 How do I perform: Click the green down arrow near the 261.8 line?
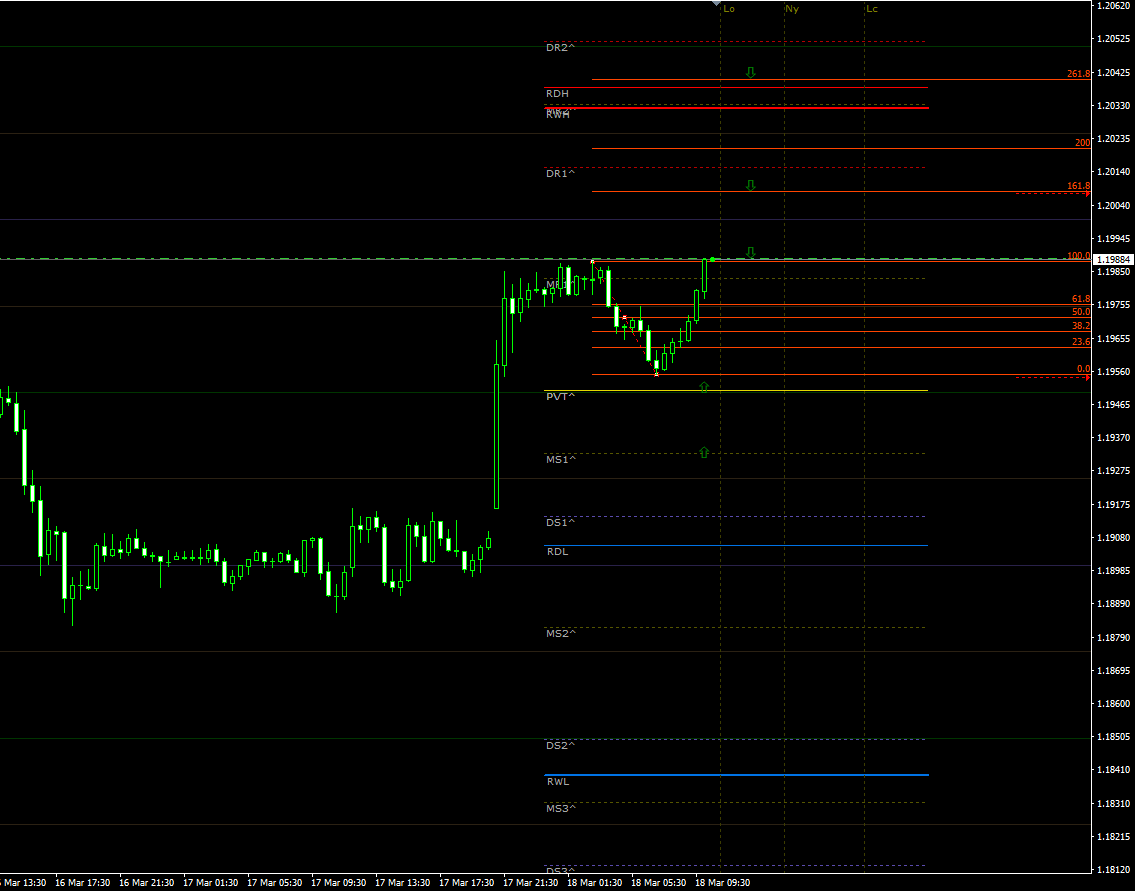750,73
